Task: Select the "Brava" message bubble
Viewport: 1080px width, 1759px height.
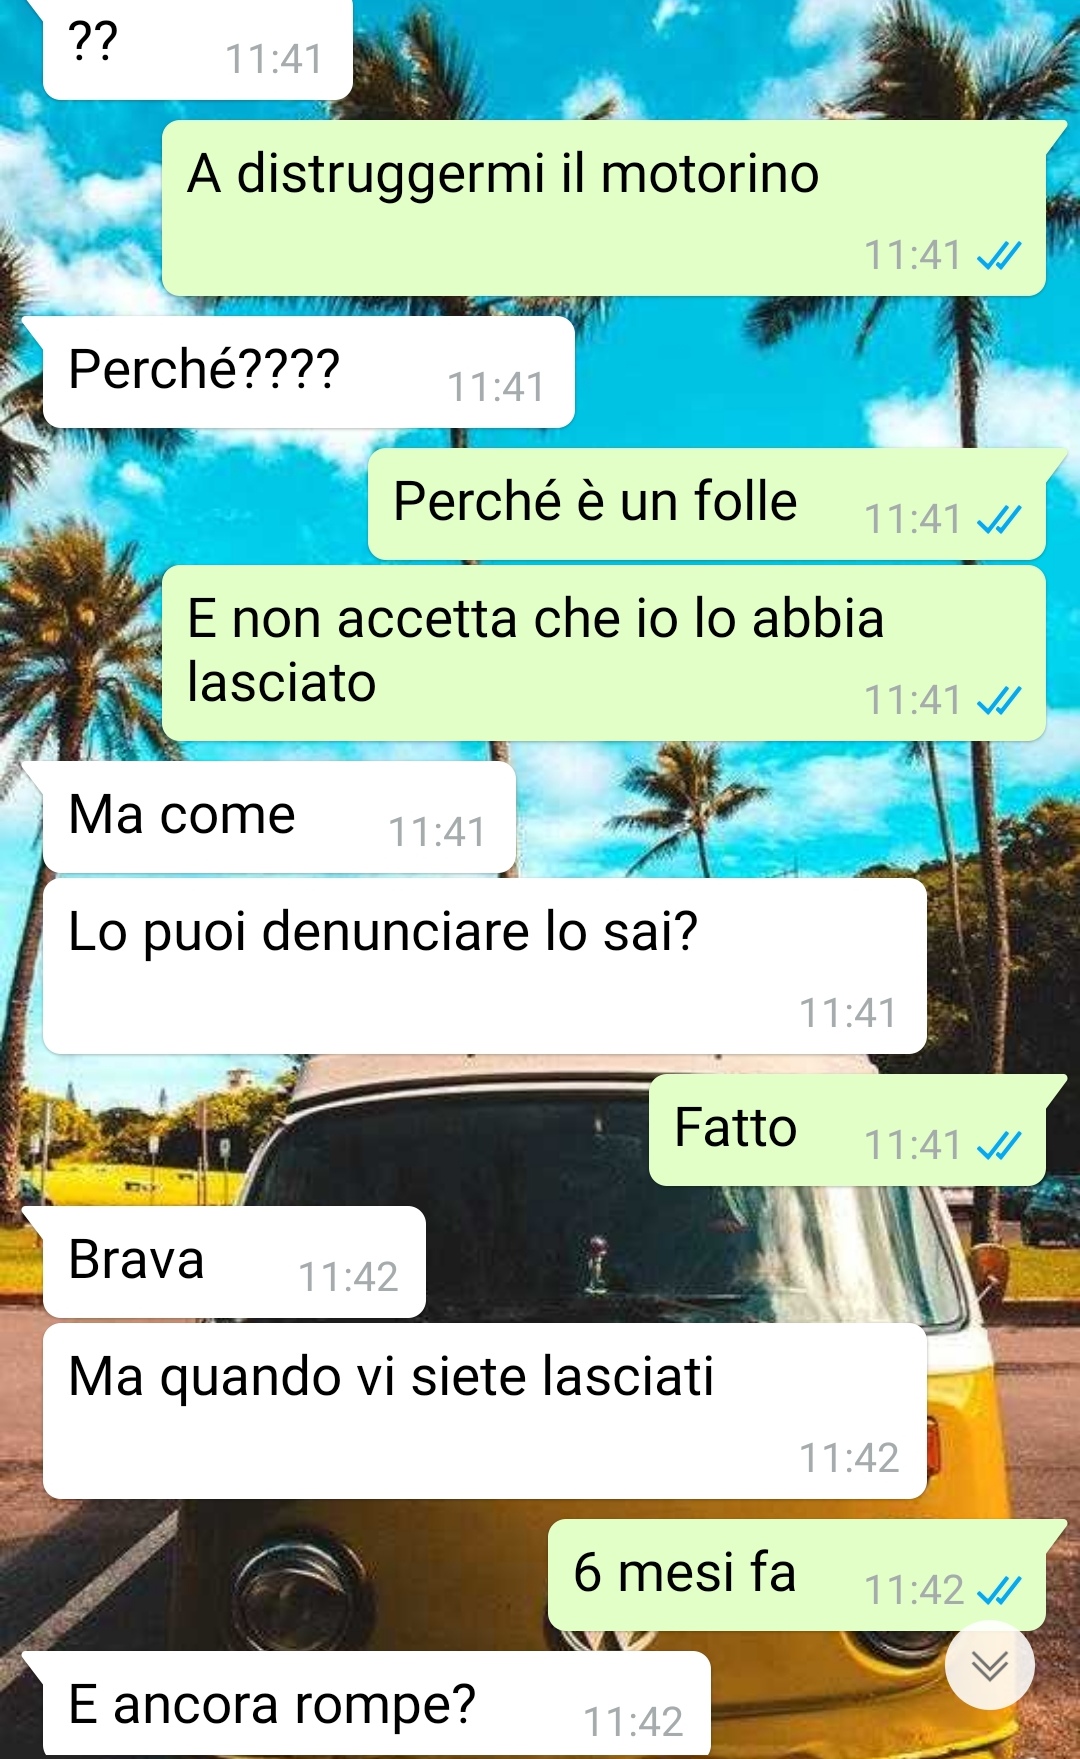Action: click(234, 1262)
